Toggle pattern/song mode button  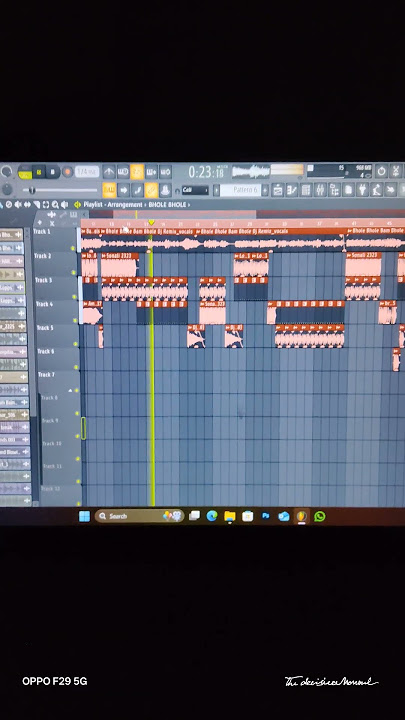25,172
